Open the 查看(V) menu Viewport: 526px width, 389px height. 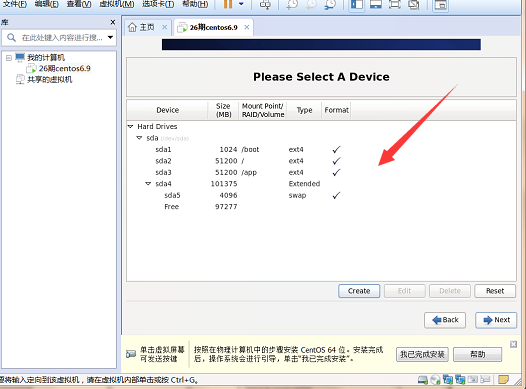click(79, 4)
